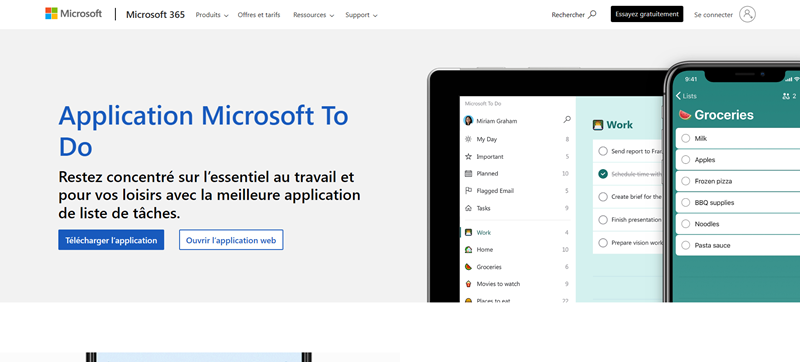Click the Movies to watch popcorn icon

[468, 283]
